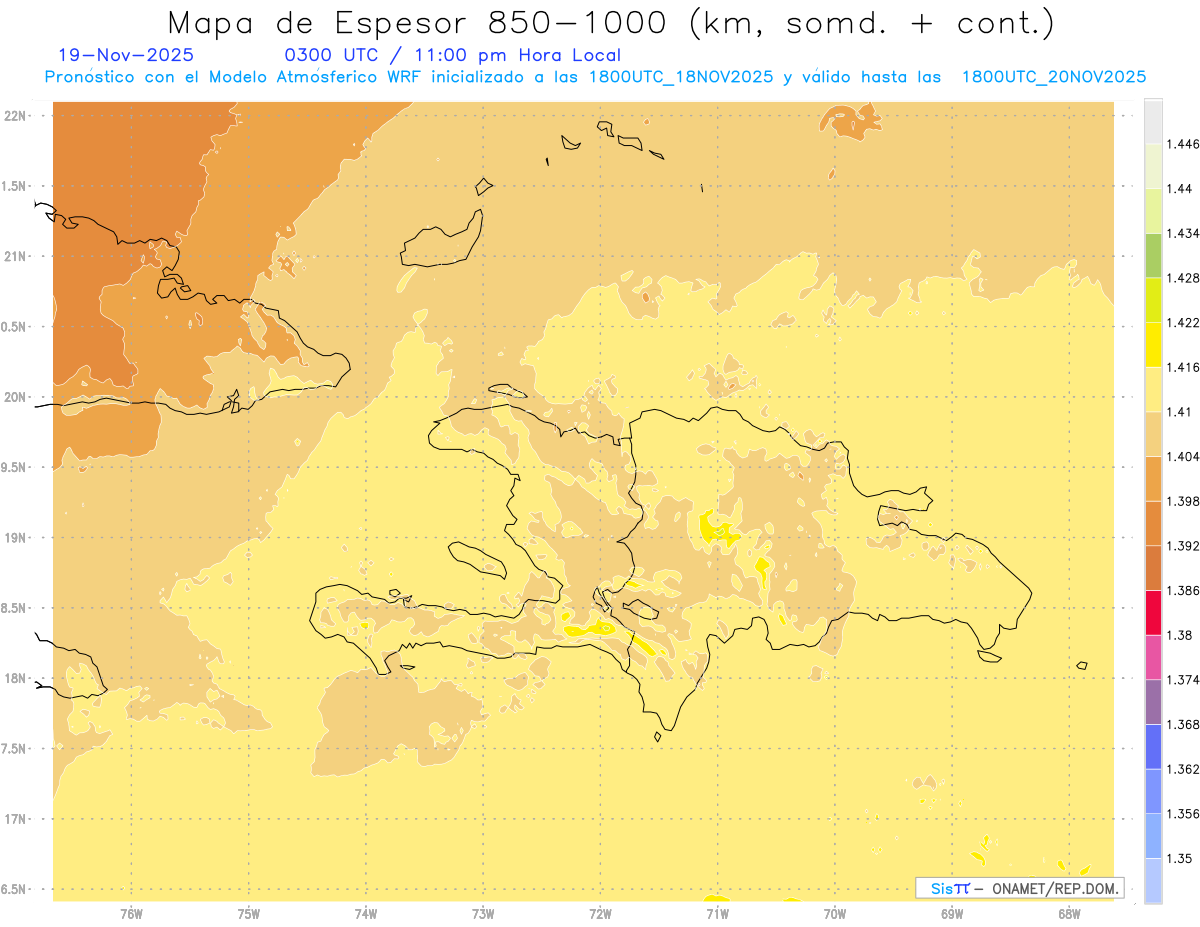Click the time label '0300 UTC / 11:00 pm Hora Local'
Image resolution: width=1200 pixels, height=927 pixels.
click(453, 55)
